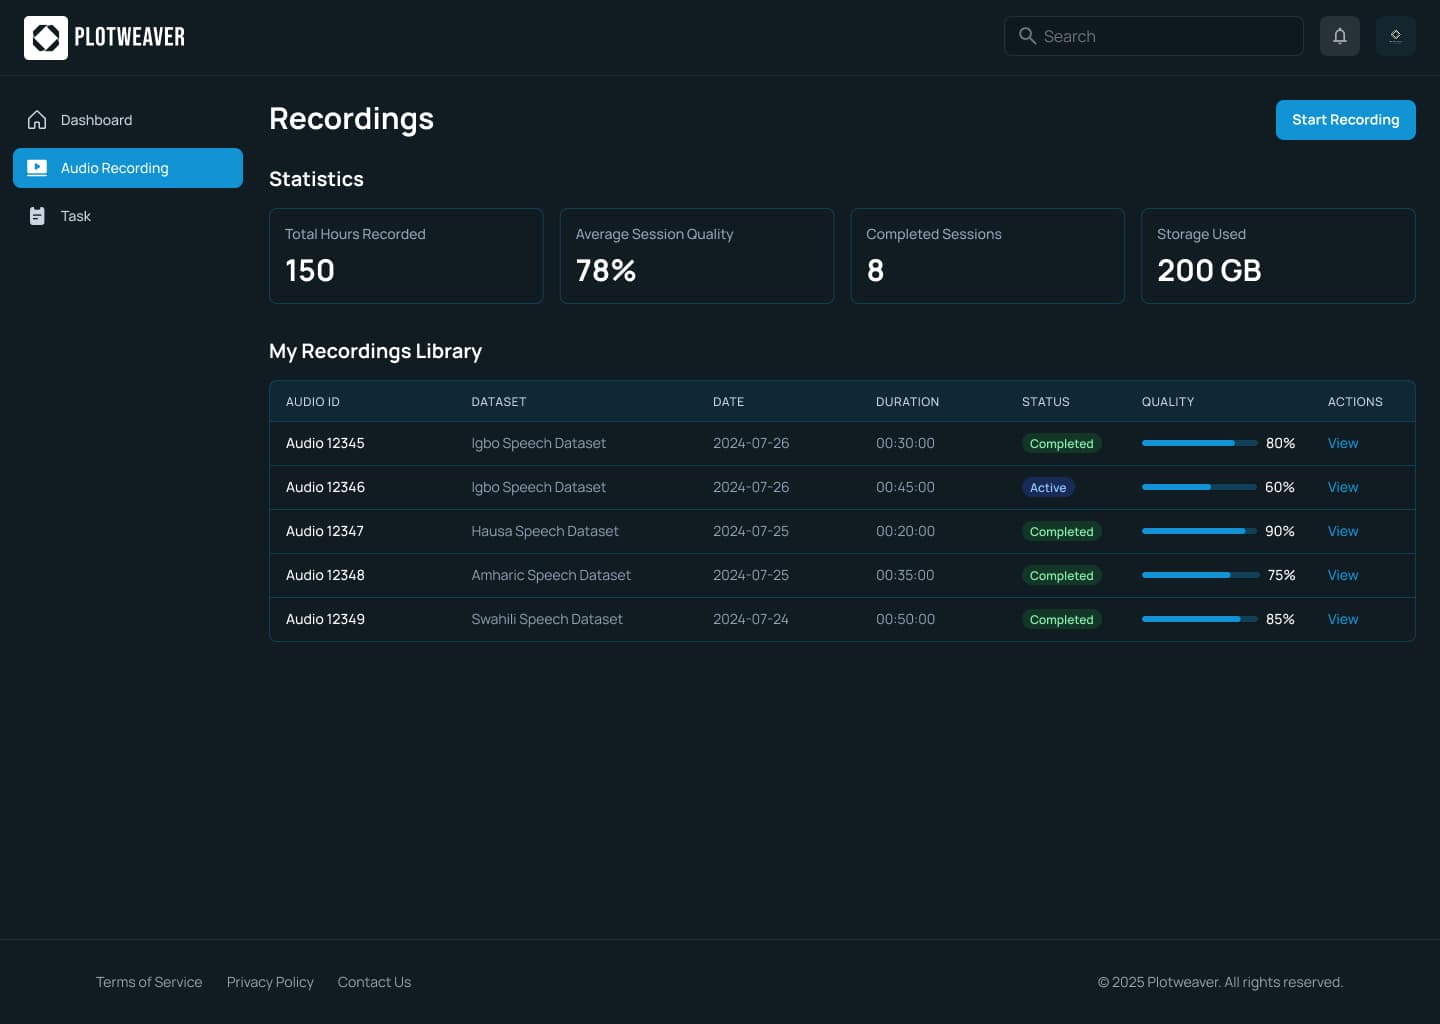Go to Dashboard in sidebar
The width and height of the screenshot is (1440, 1024).
coord(128,120)
